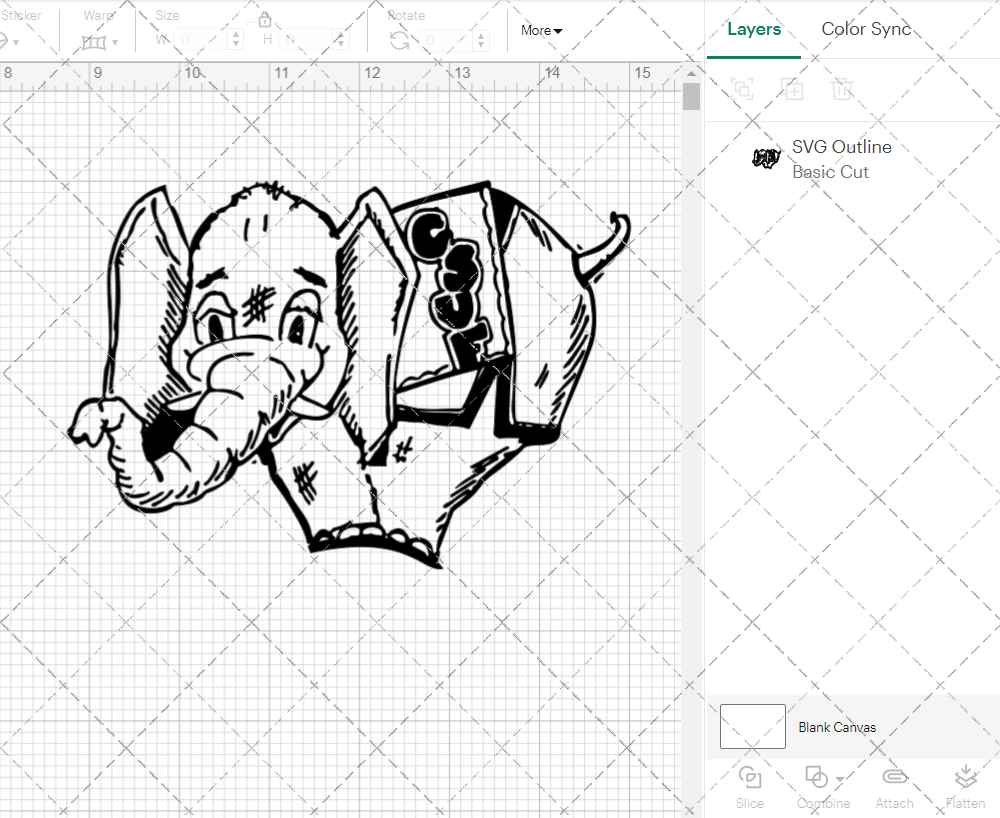The height and width of the screenshot is (818, 1000).
Task: Toggle the size aspect ratio lock
Action: pos(265,20)
